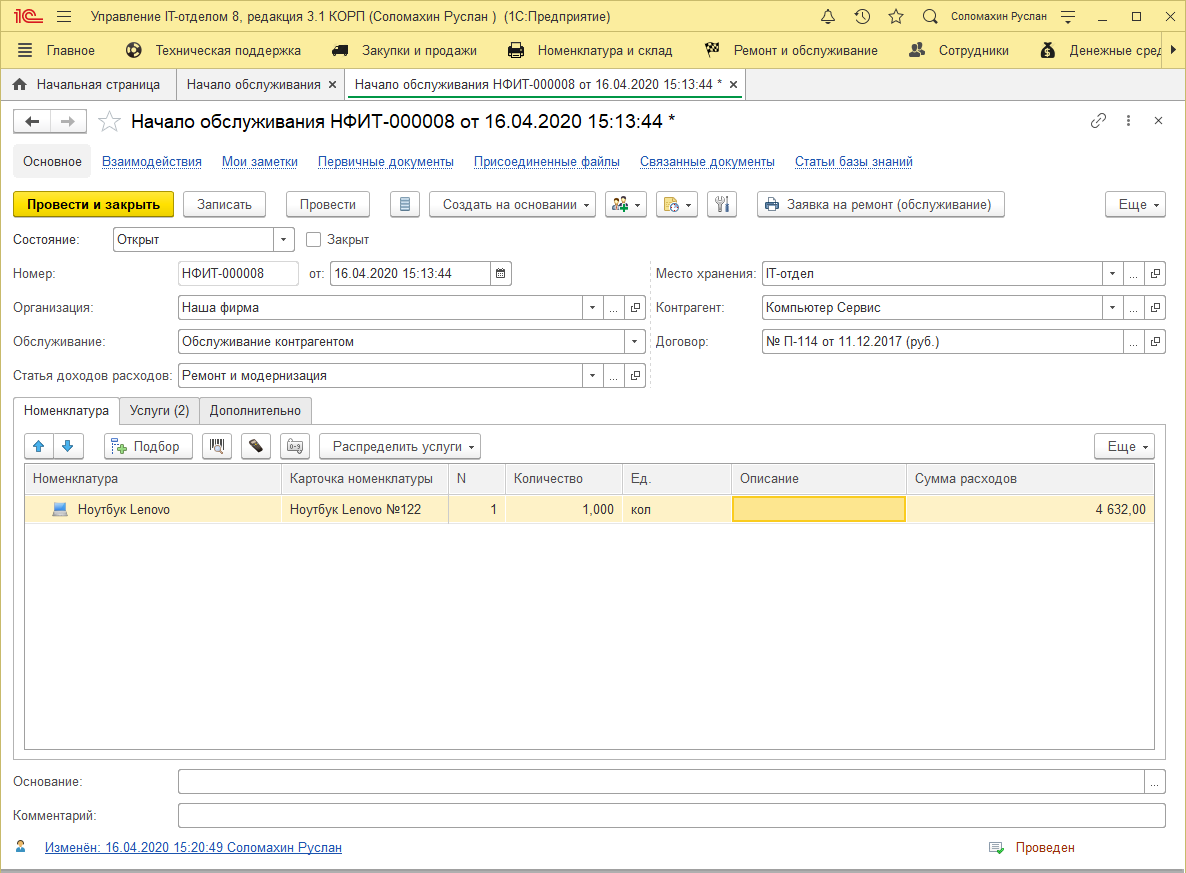Click the document movements report icon
The image size is (1186, 873).
pos(404,204)
